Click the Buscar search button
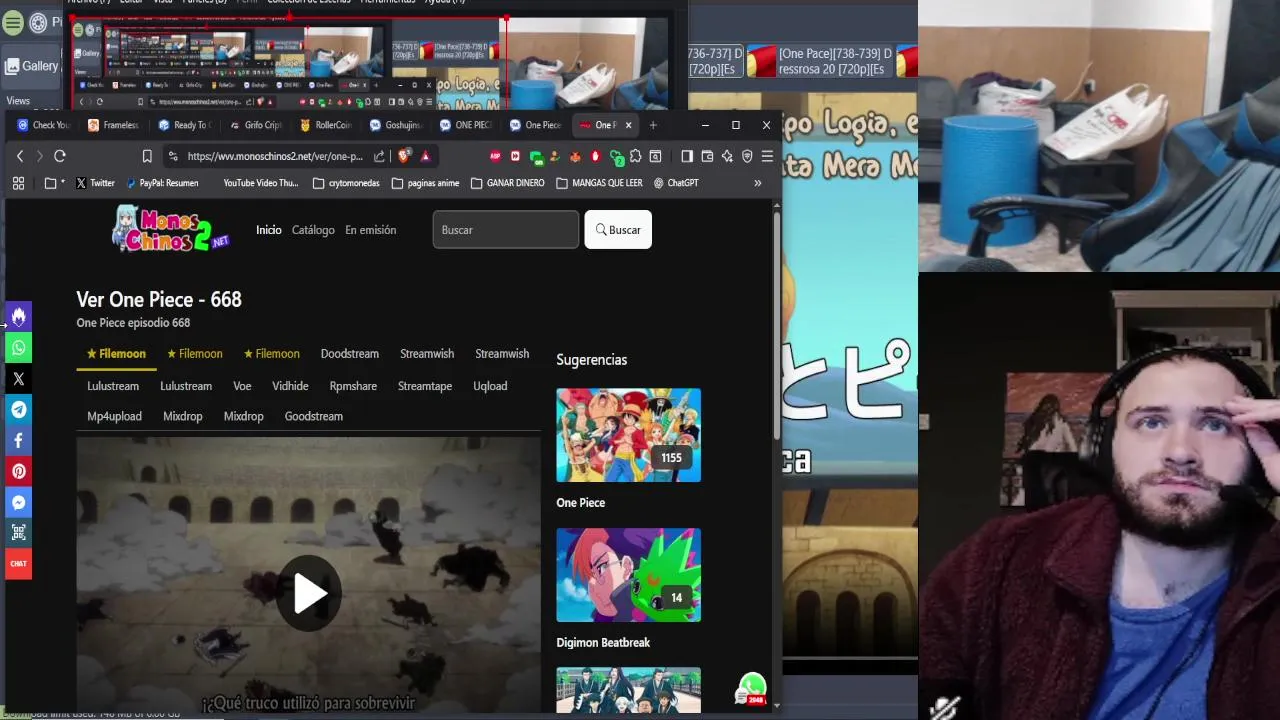 (x=618, y=230)
